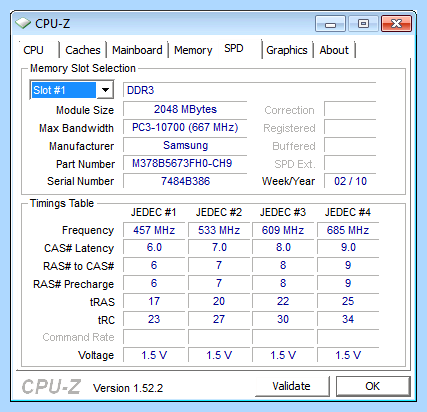
Task: Show the About tab
Action: pos(334,50)
